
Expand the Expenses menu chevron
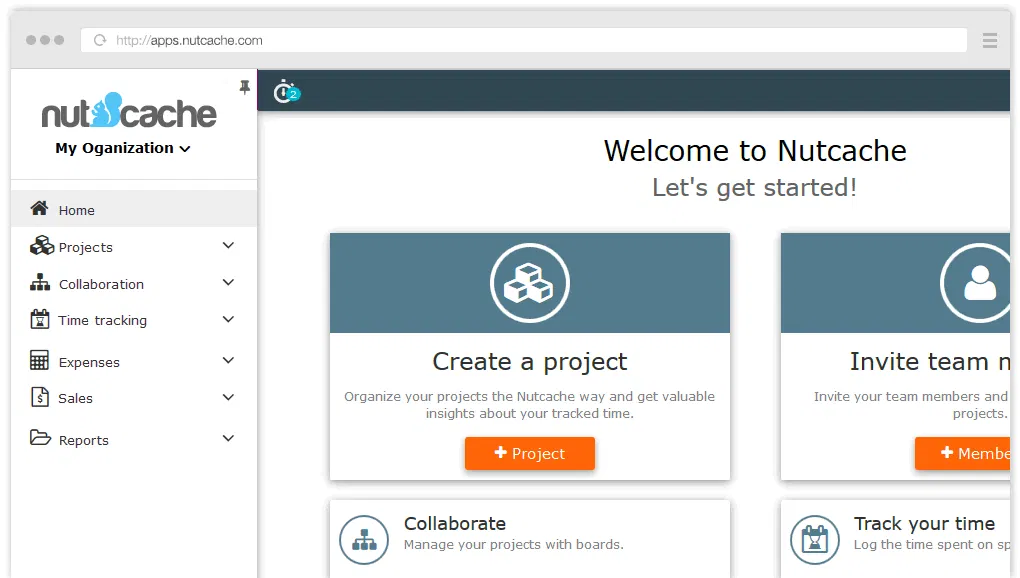point(228,360)
